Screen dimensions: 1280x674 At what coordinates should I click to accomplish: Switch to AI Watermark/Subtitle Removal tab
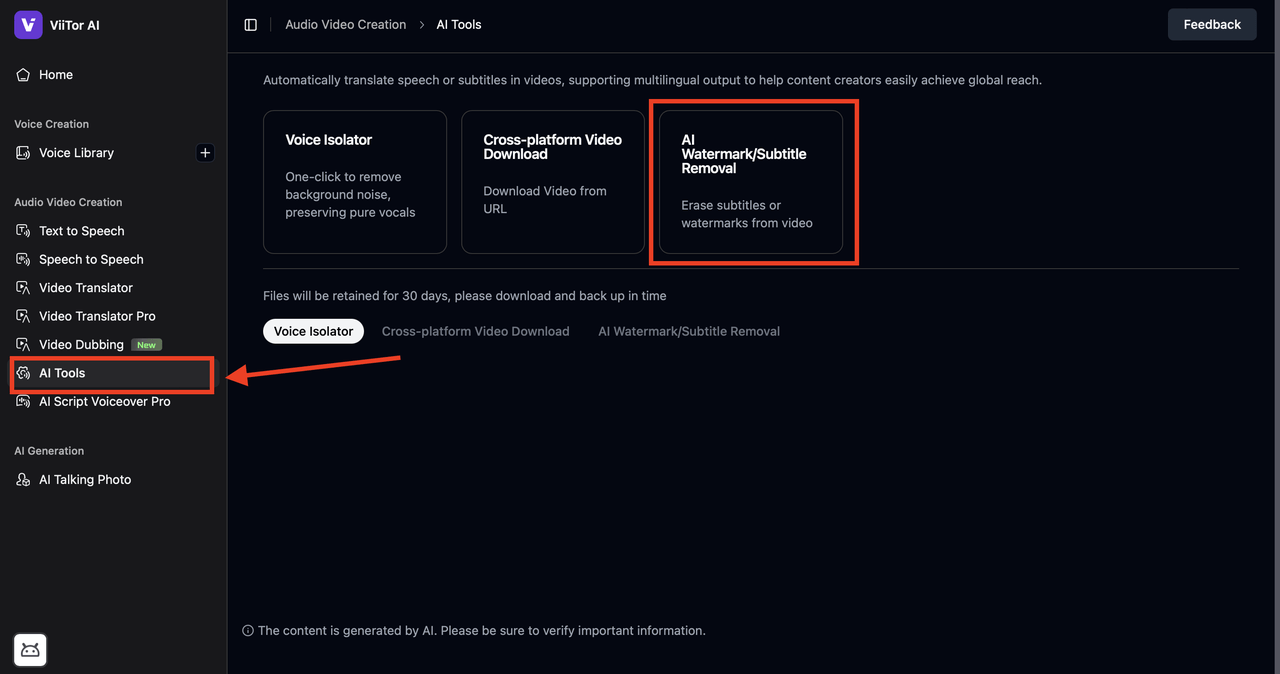[689, 331]
